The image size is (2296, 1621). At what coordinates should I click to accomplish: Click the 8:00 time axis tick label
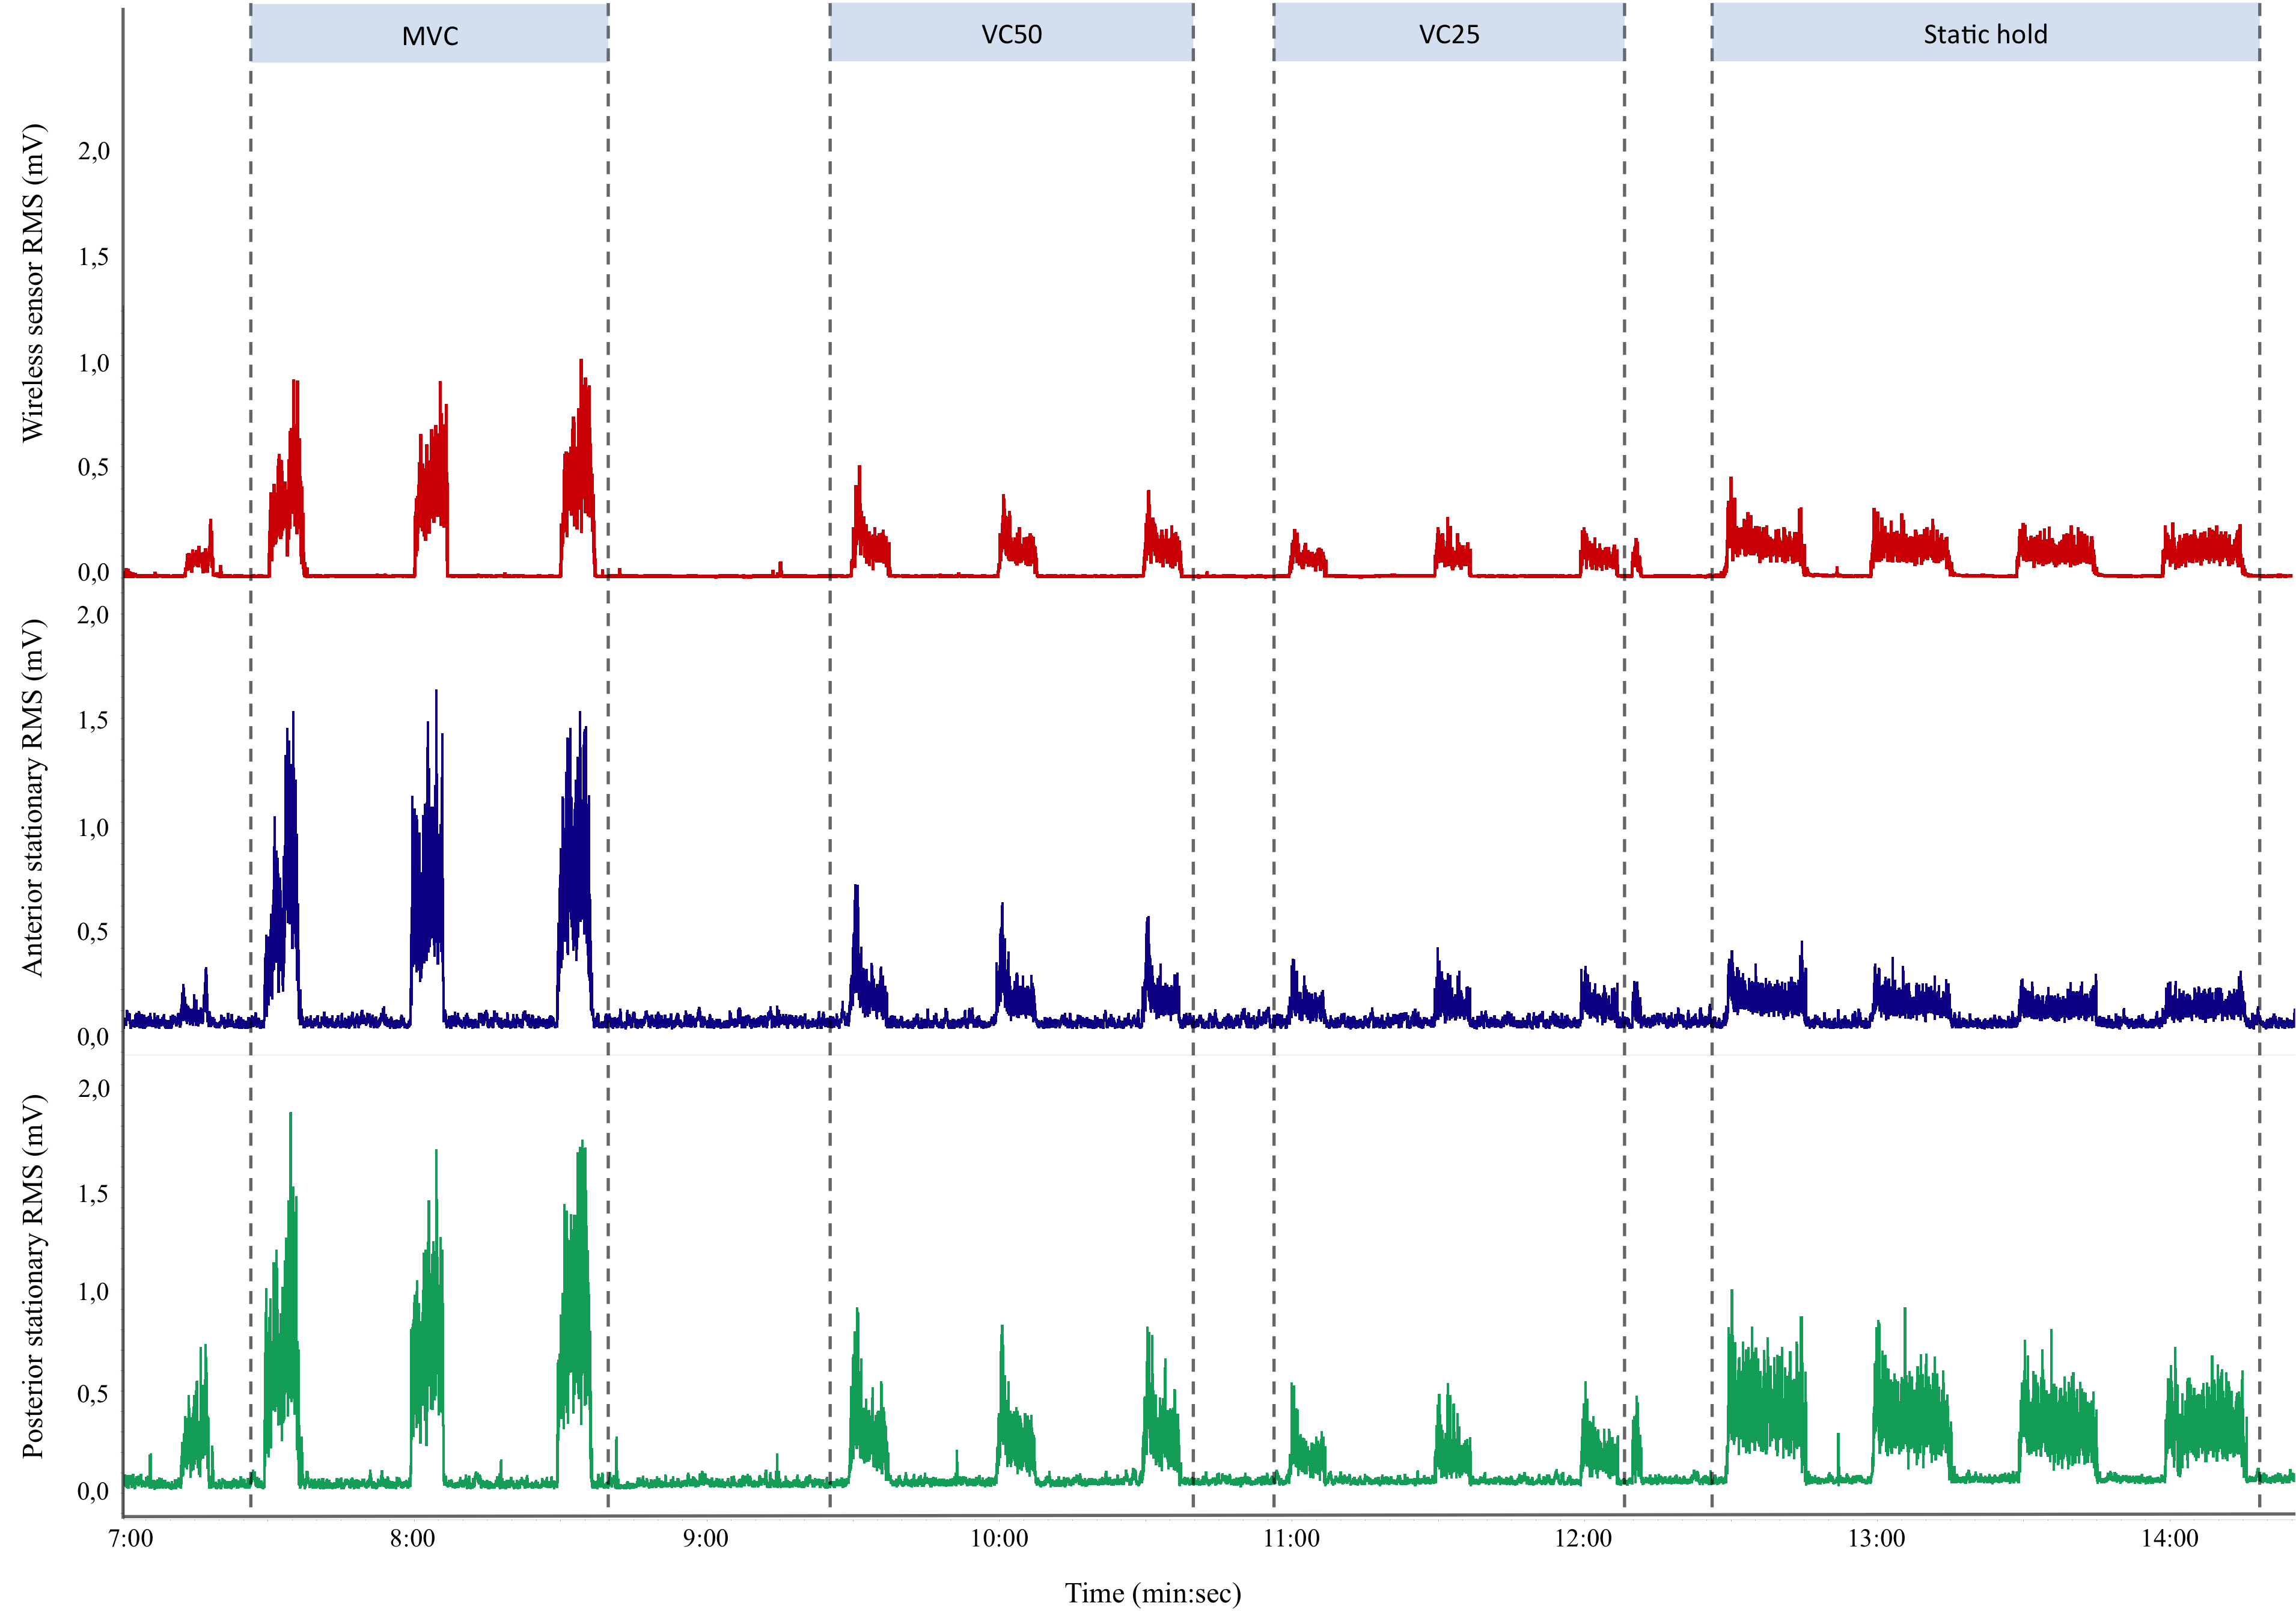click(412, 1538)
